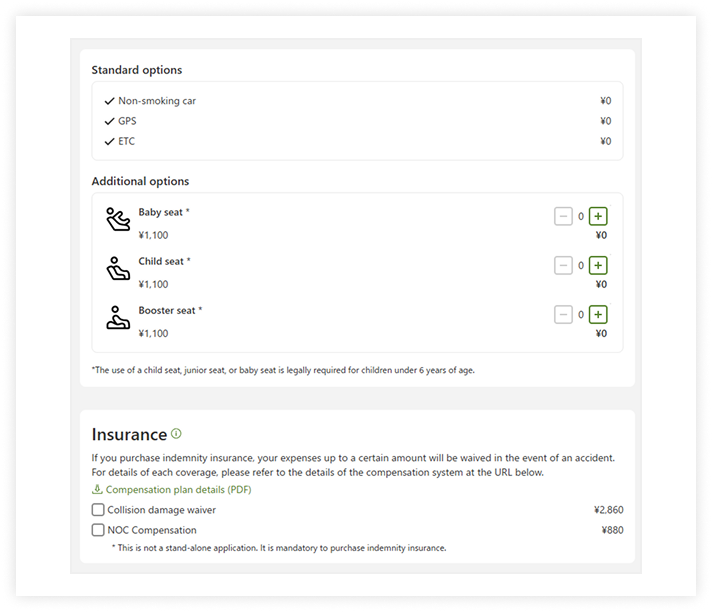Image resolution: width=712 pixels, height=612 pixels.
Task: Select the ETC standard option row
Action: [x=357, y=141]
